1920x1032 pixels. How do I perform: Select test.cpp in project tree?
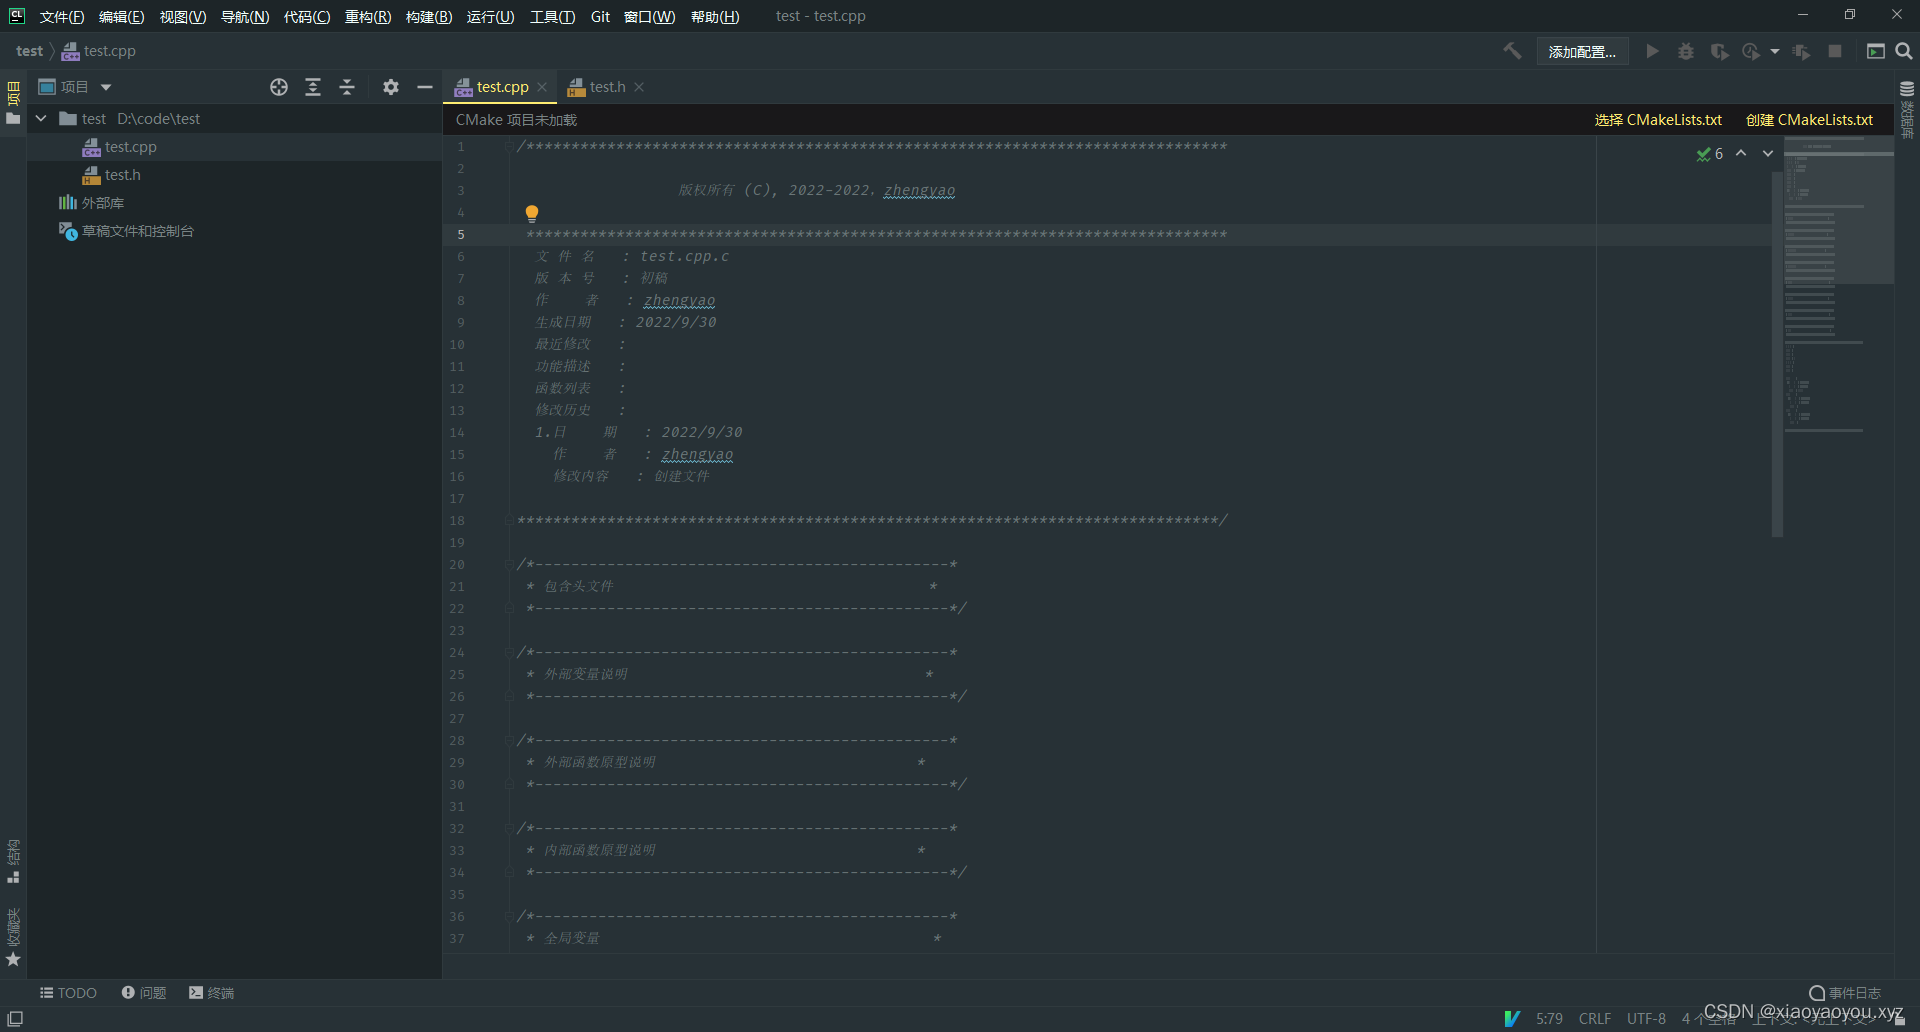click(234, 147)
